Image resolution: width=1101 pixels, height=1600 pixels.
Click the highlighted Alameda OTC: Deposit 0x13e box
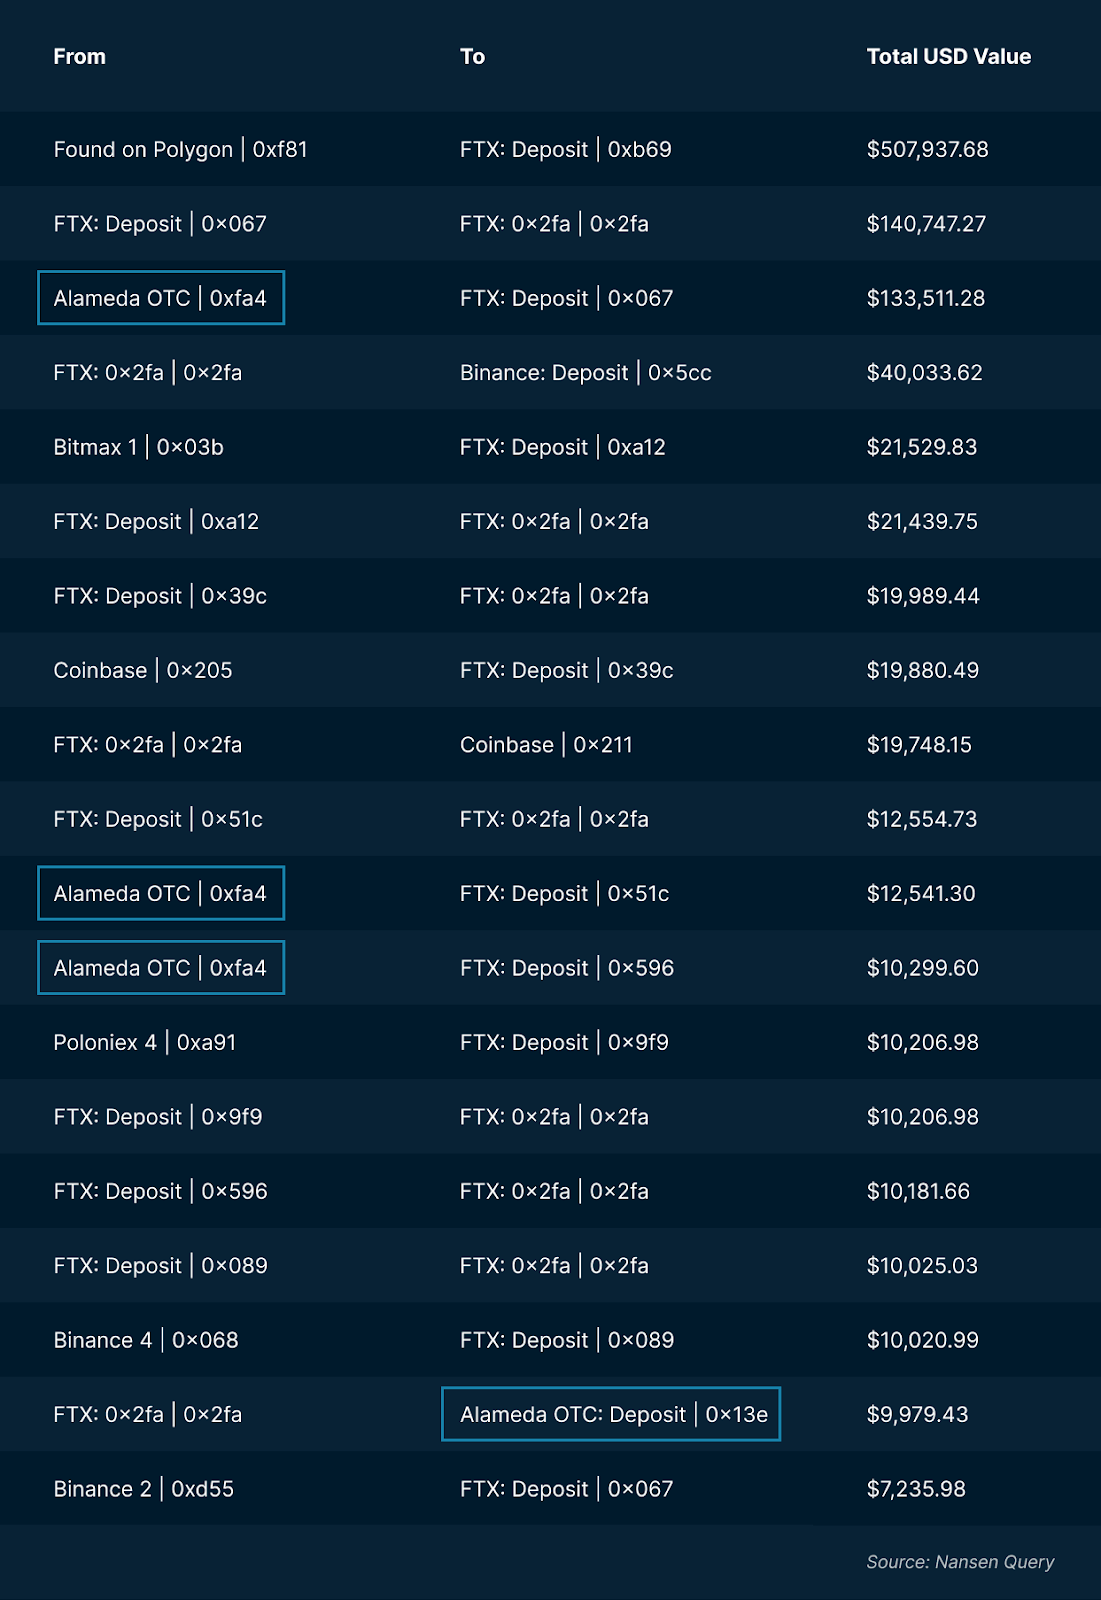611,1414
